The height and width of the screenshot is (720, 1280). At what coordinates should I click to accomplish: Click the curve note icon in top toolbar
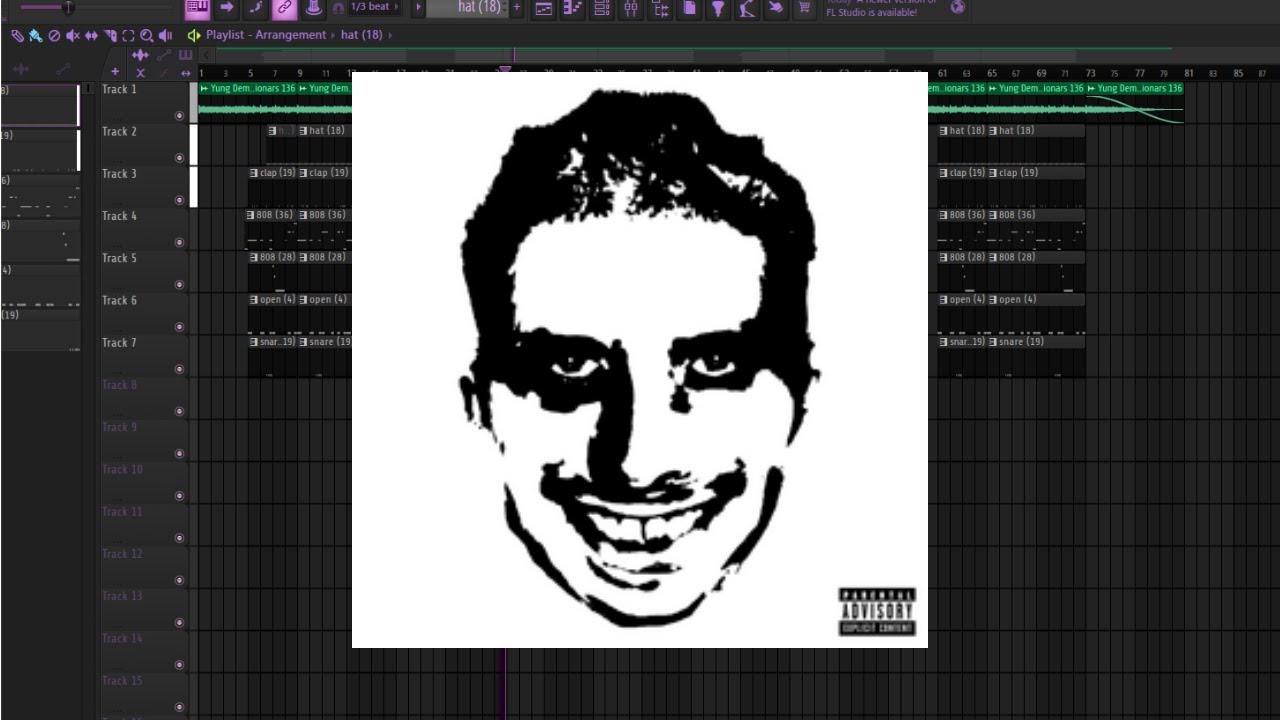[256, 8]
